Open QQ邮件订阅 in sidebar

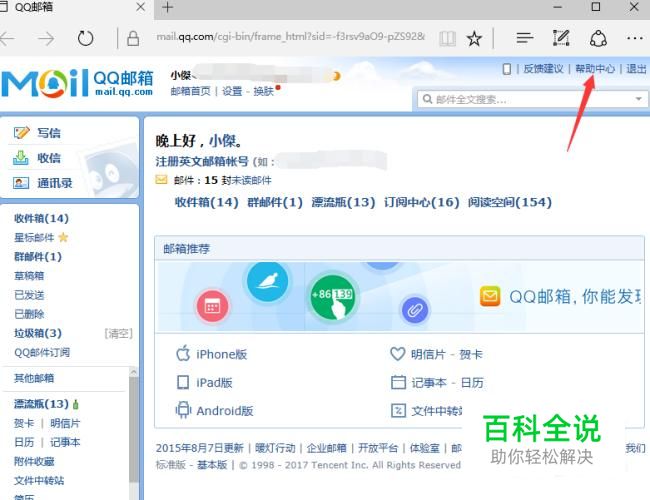coord(42,352)
